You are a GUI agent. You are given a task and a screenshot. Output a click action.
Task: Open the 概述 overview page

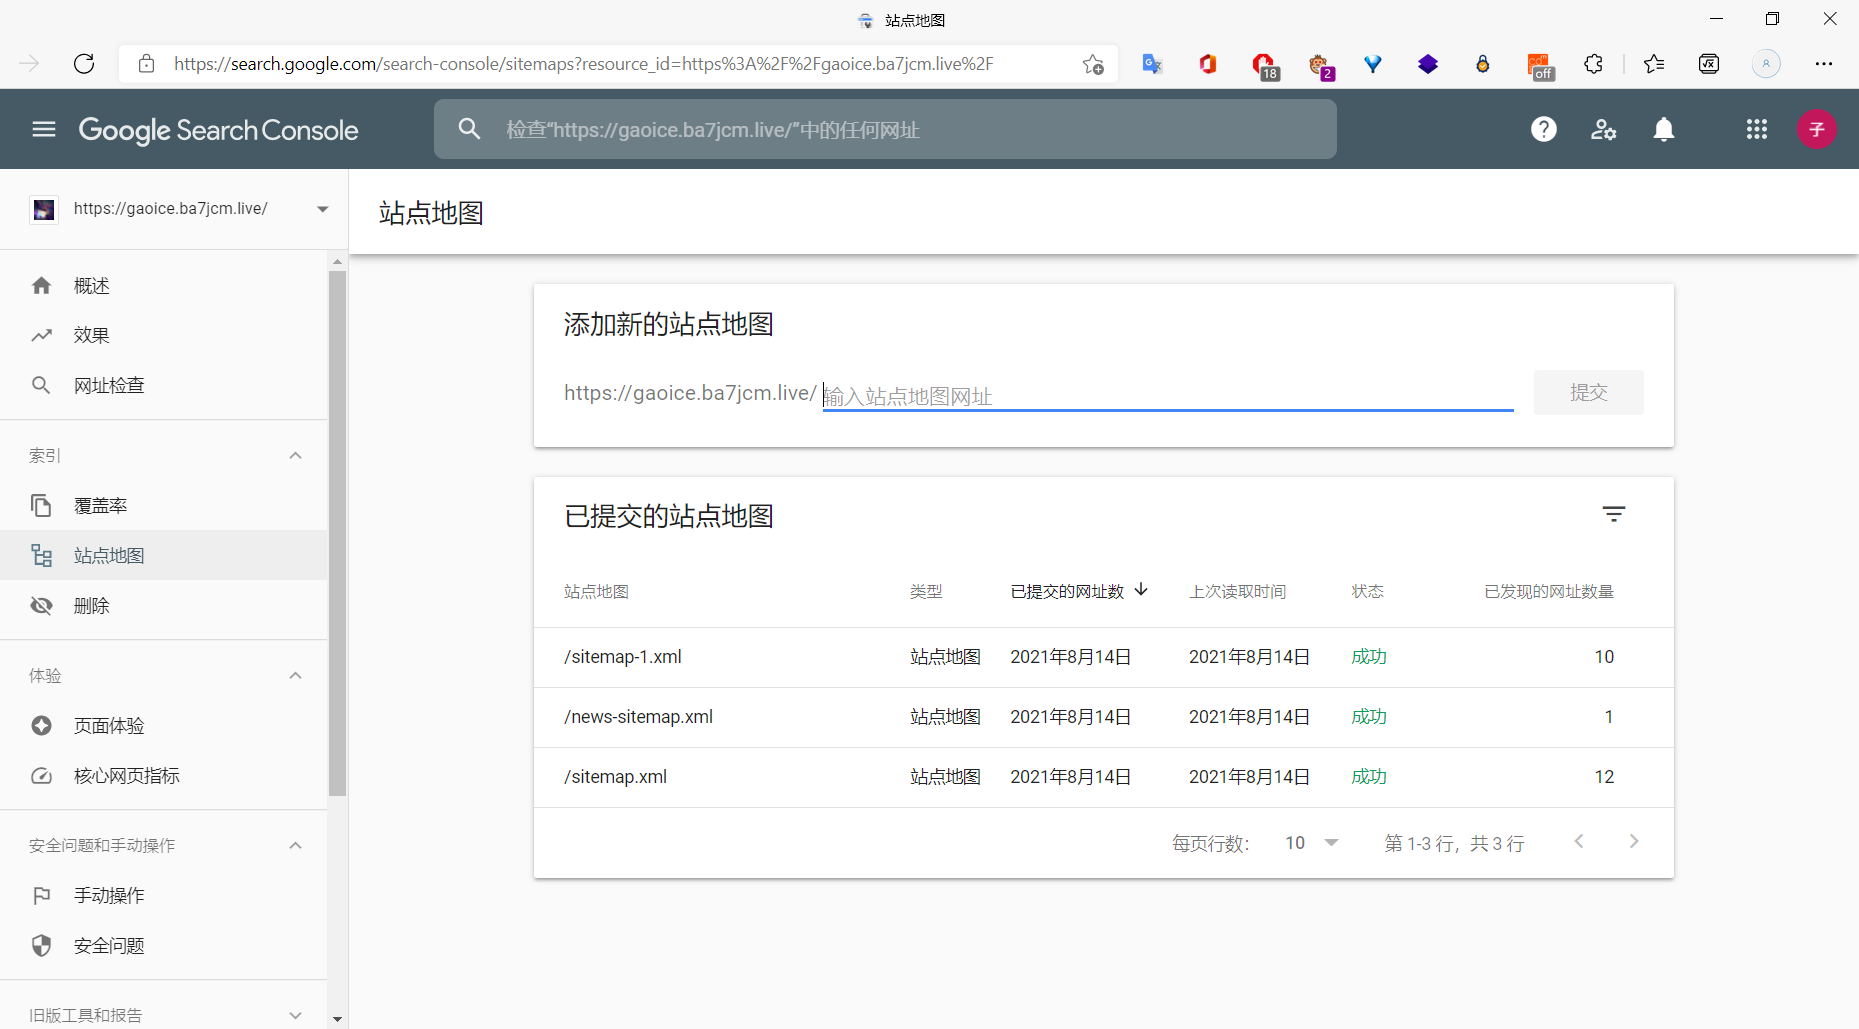click(164, 286)
